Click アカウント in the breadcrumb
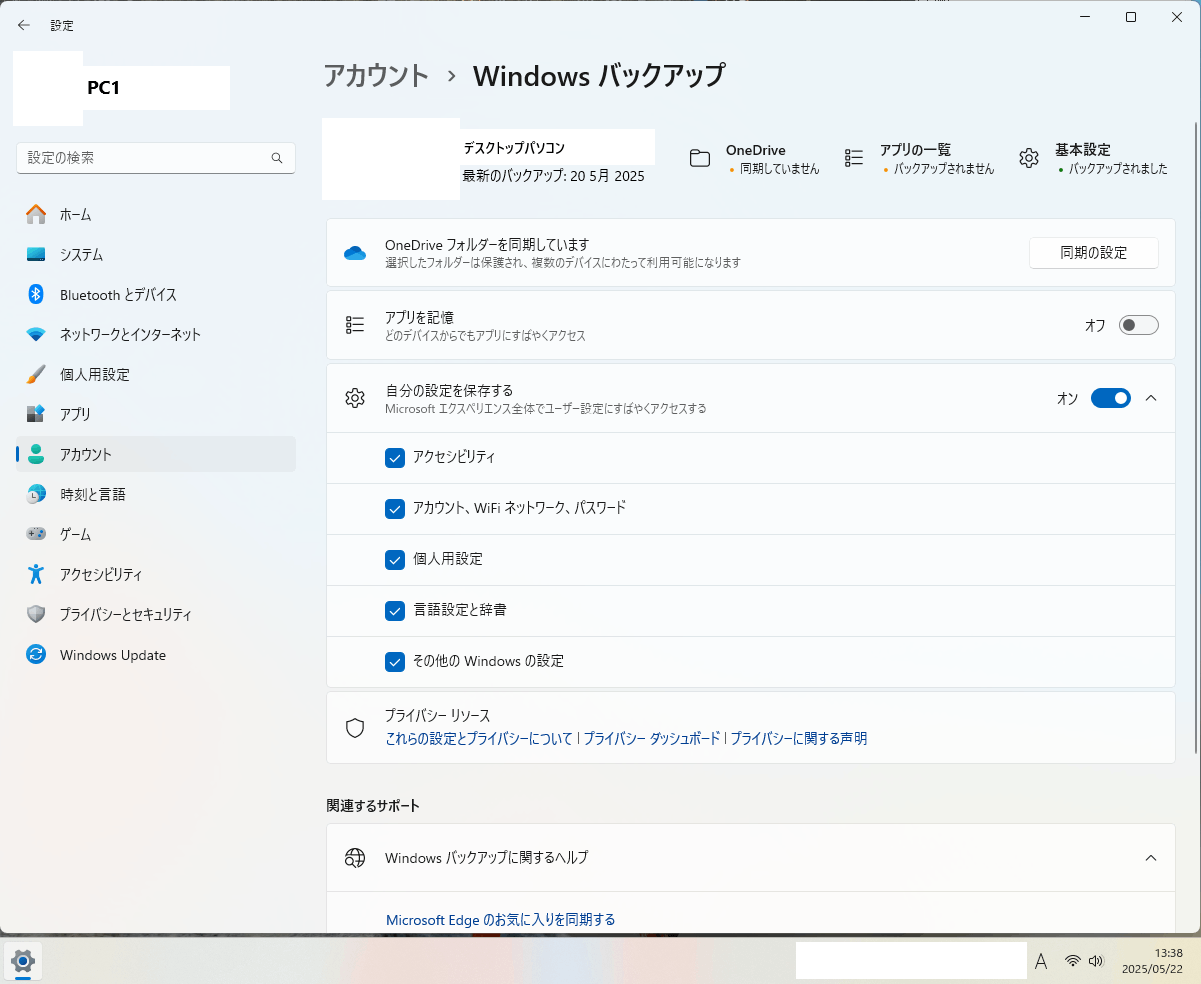1201x984 pixels. (376, 75)
